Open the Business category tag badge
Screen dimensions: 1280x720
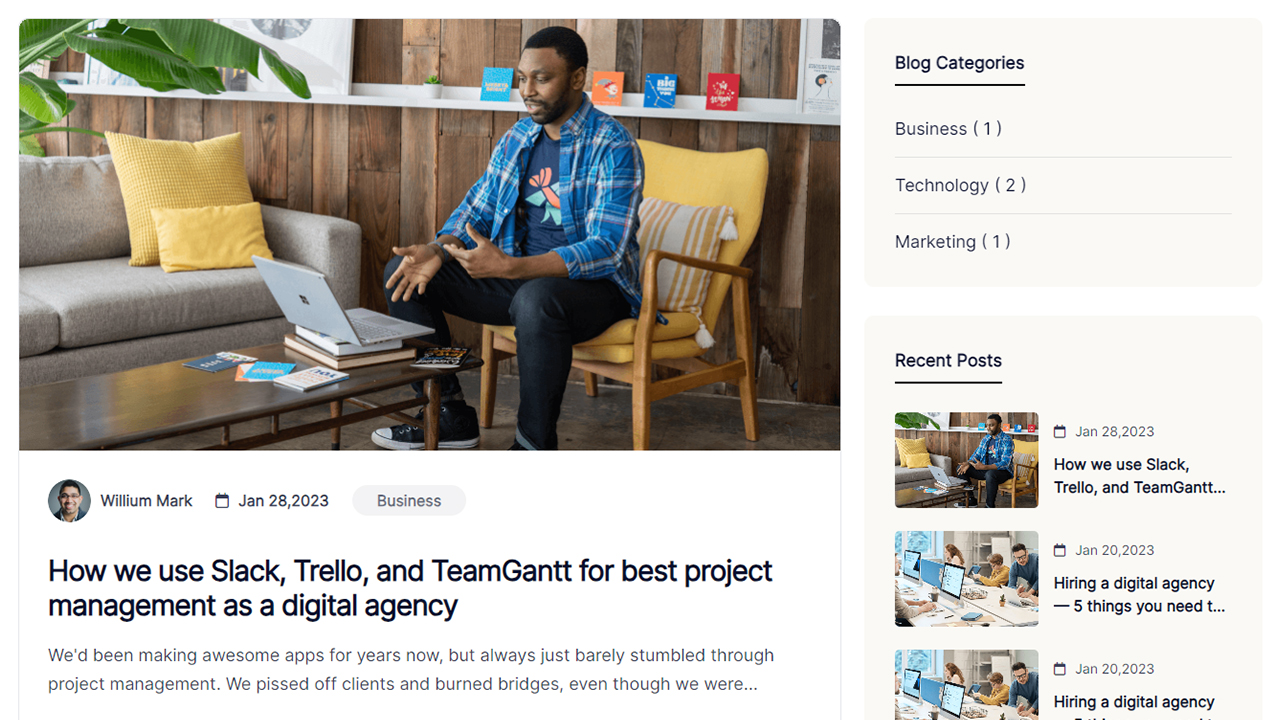coord(409,501)
